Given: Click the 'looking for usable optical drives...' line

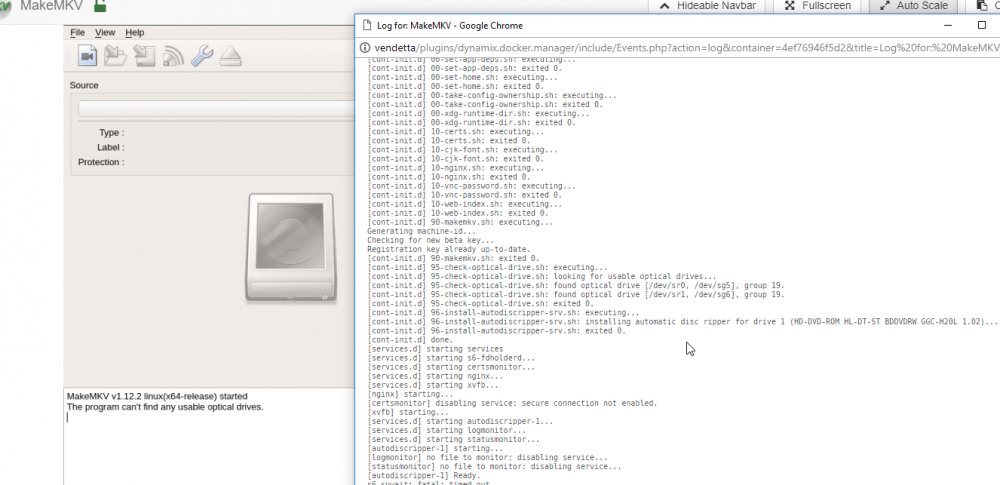Looking at the screenshot, I should coord(541,276).
